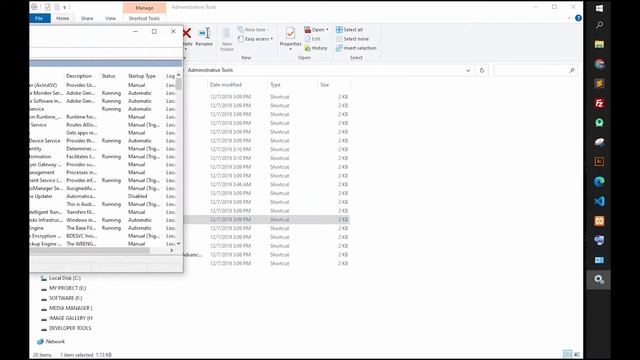Click the History icon in Open group
The height and width of the screenshot is (360, 640).
tap(316, 48)
